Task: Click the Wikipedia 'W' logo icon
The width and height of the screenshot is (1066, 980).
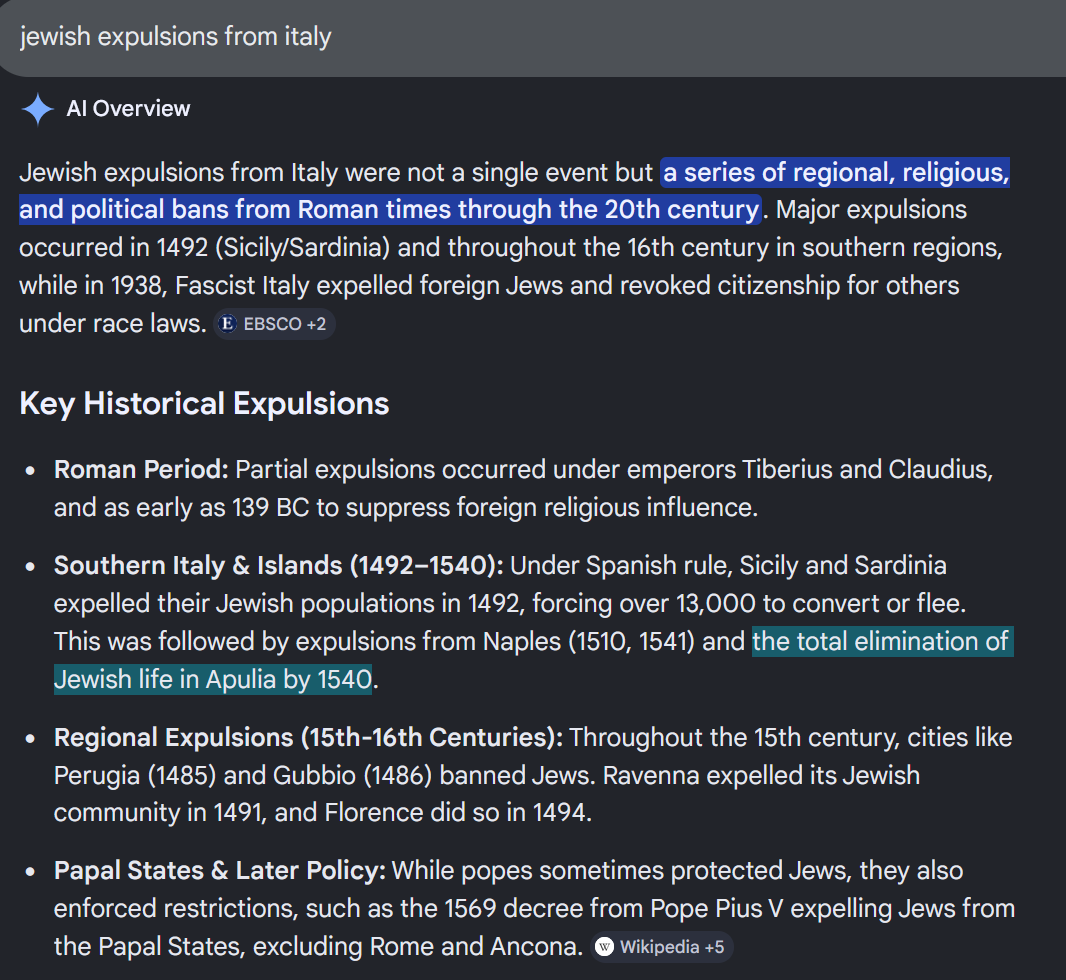Action: pos(604,947)
